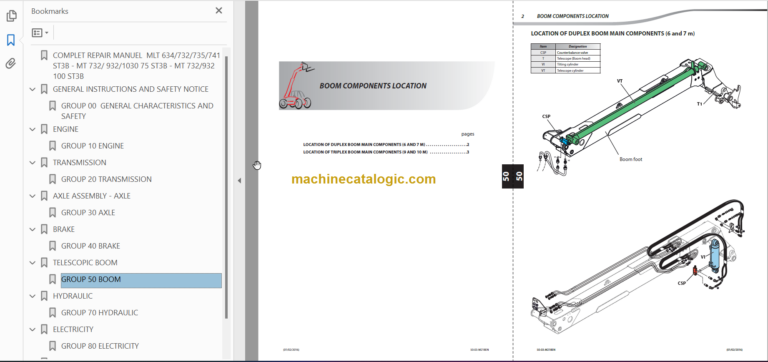
Task: Click bookmark icon beside GROUP 40 BRAKE
Action: click(x=52, y=246)
